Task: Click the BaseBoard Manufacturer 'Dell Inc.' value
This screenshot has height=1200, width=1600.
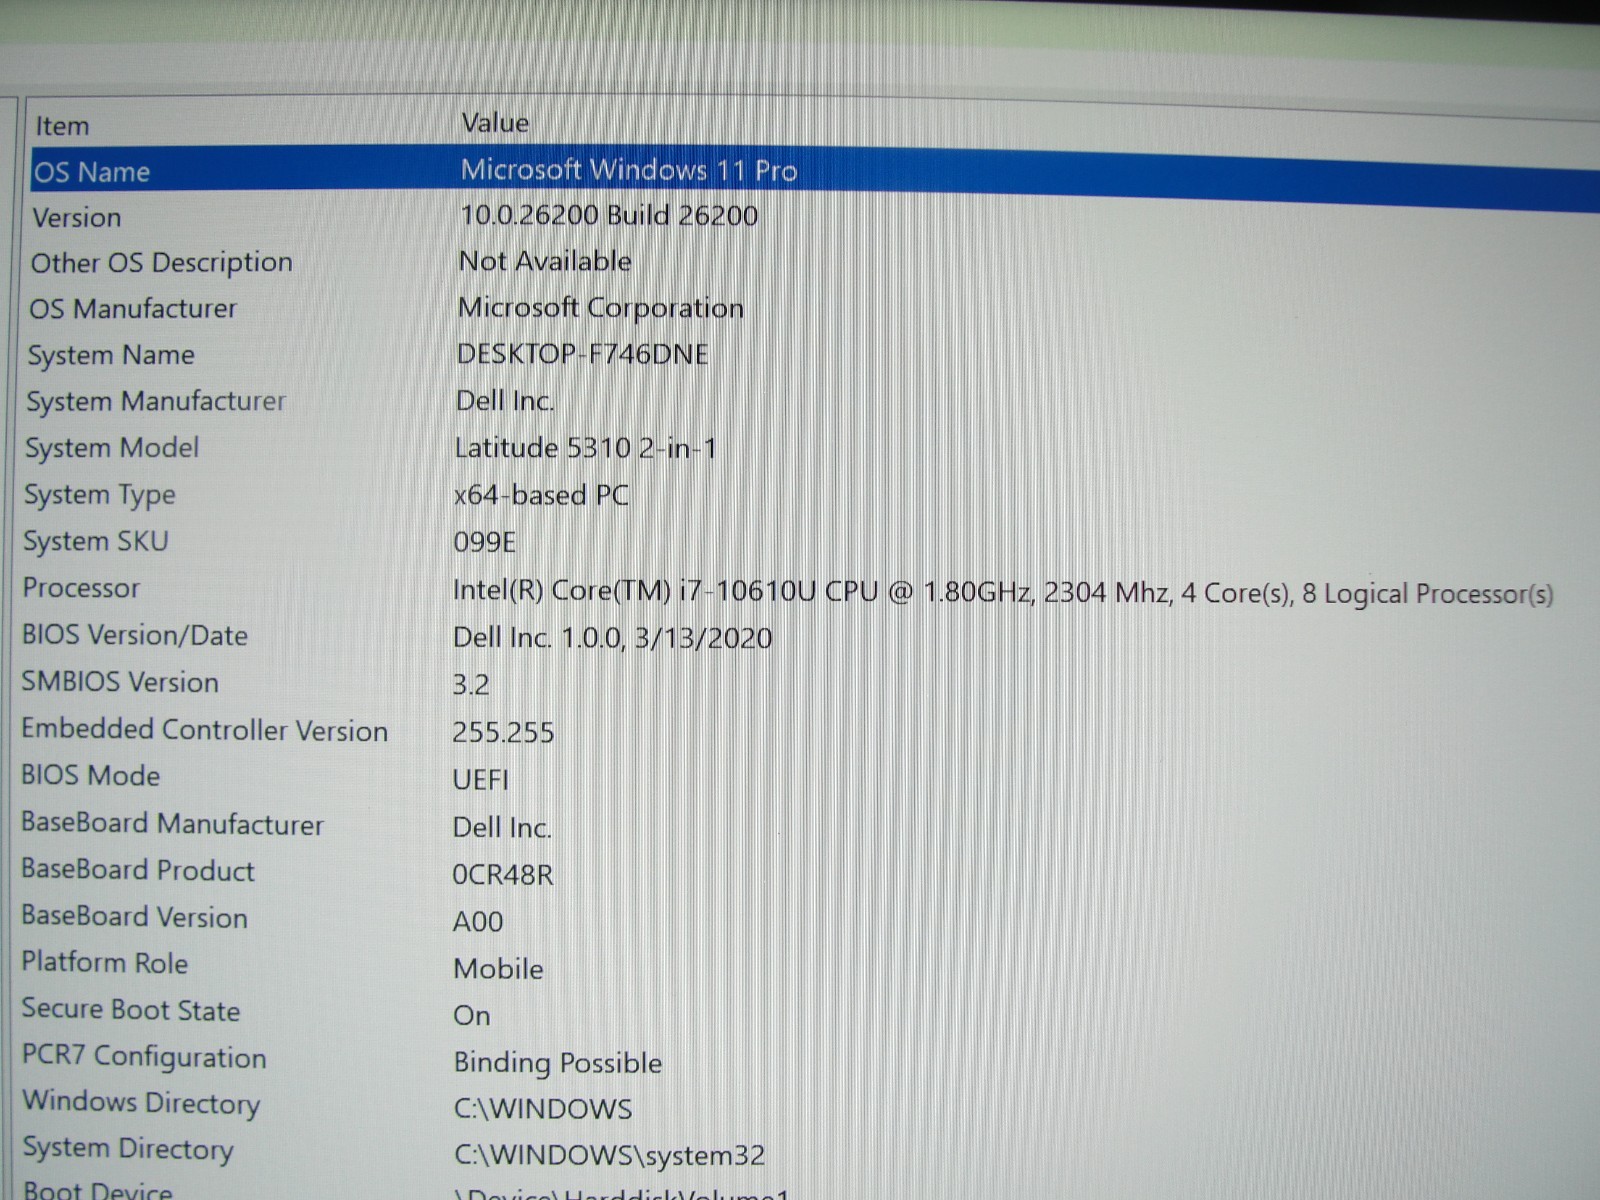Action: coord(502,828)
